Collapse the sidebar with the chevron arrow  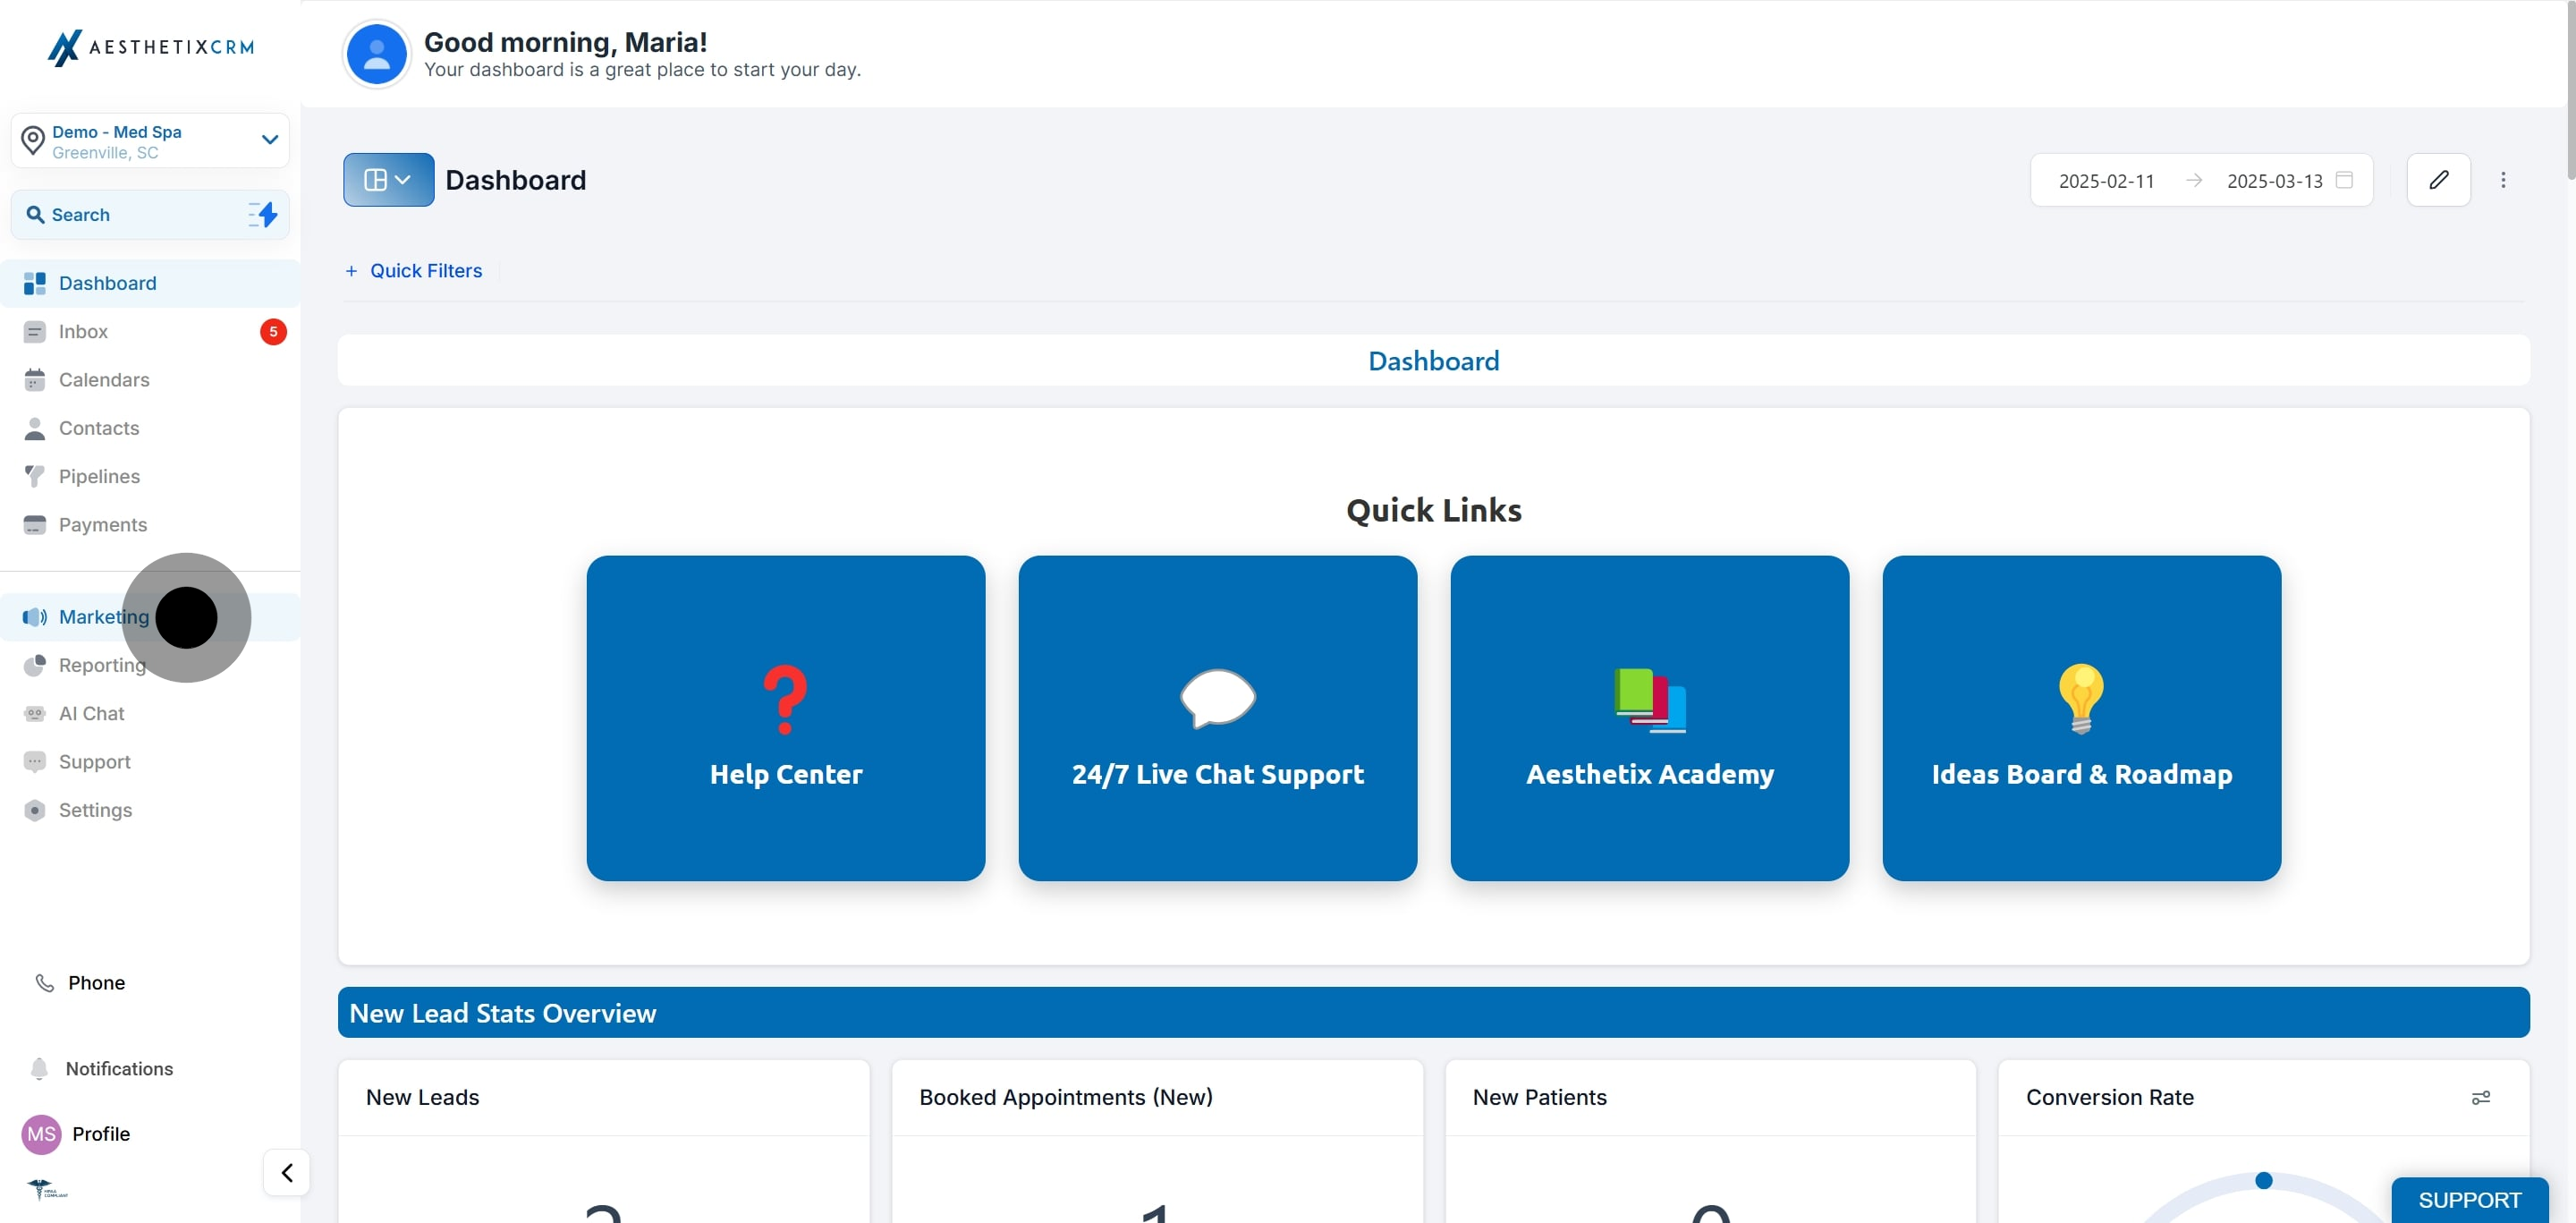(x=287, y=1172)
